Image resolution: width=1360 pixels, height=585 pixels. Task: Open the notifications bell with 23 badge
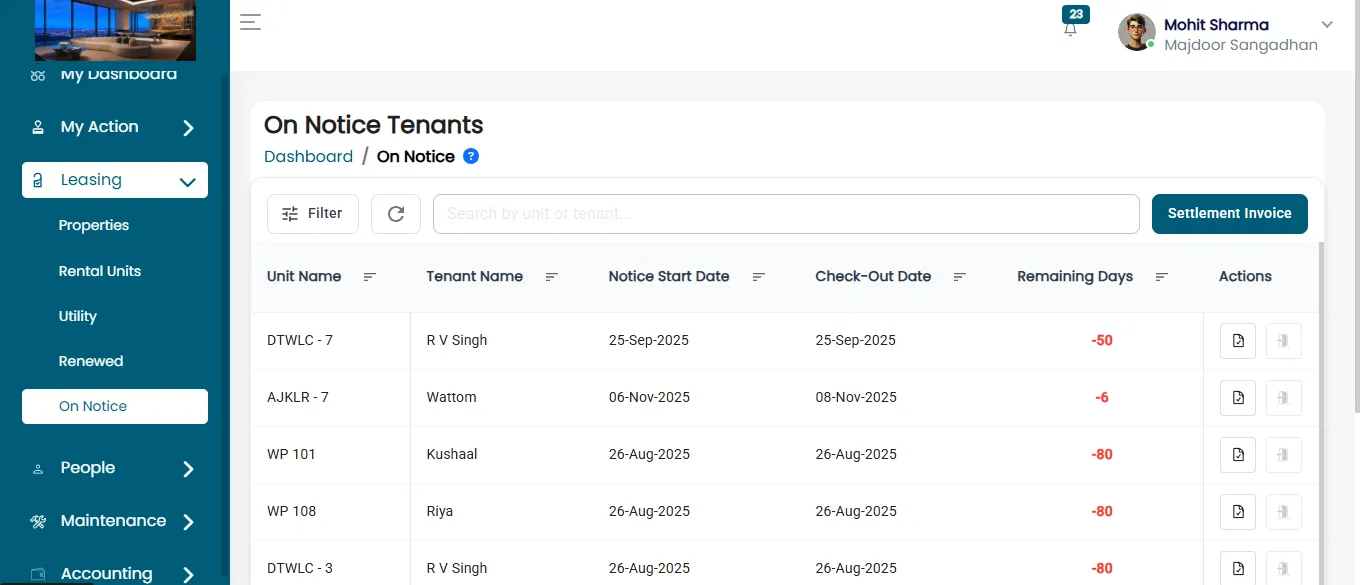pyautogui.click(x=1071, y=28)
